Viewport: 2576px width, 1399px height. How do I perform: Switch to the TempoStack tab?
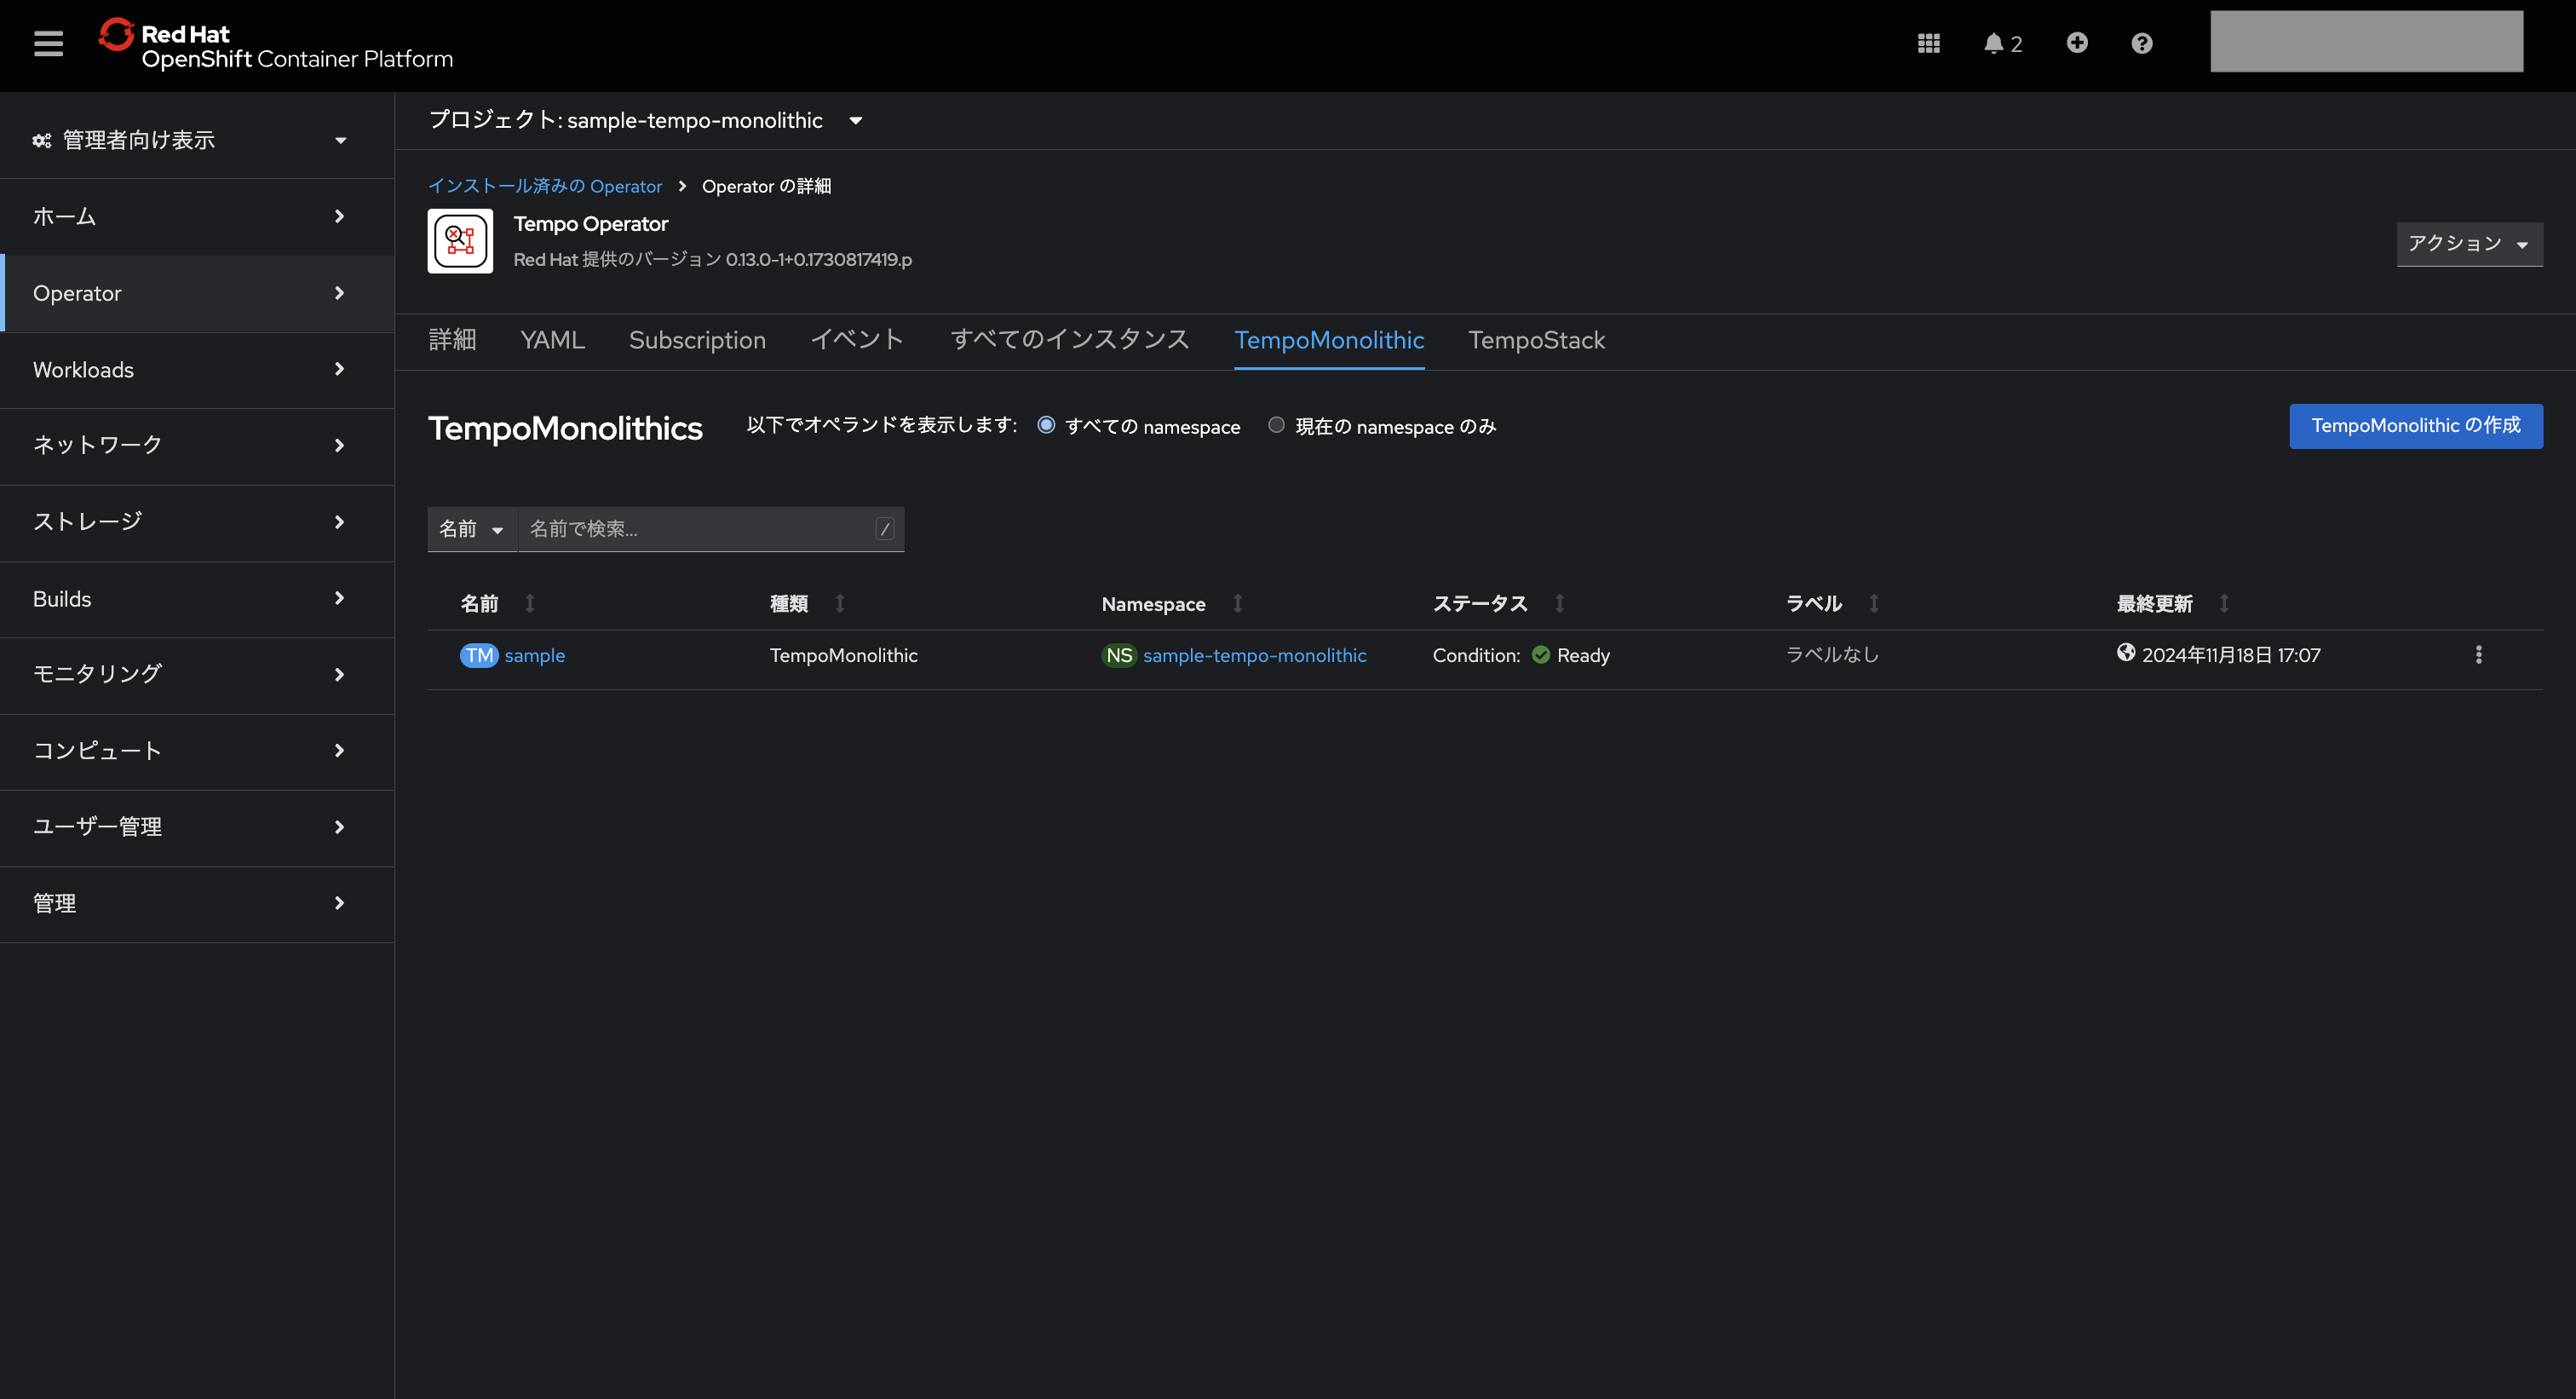click(1536, 340)
